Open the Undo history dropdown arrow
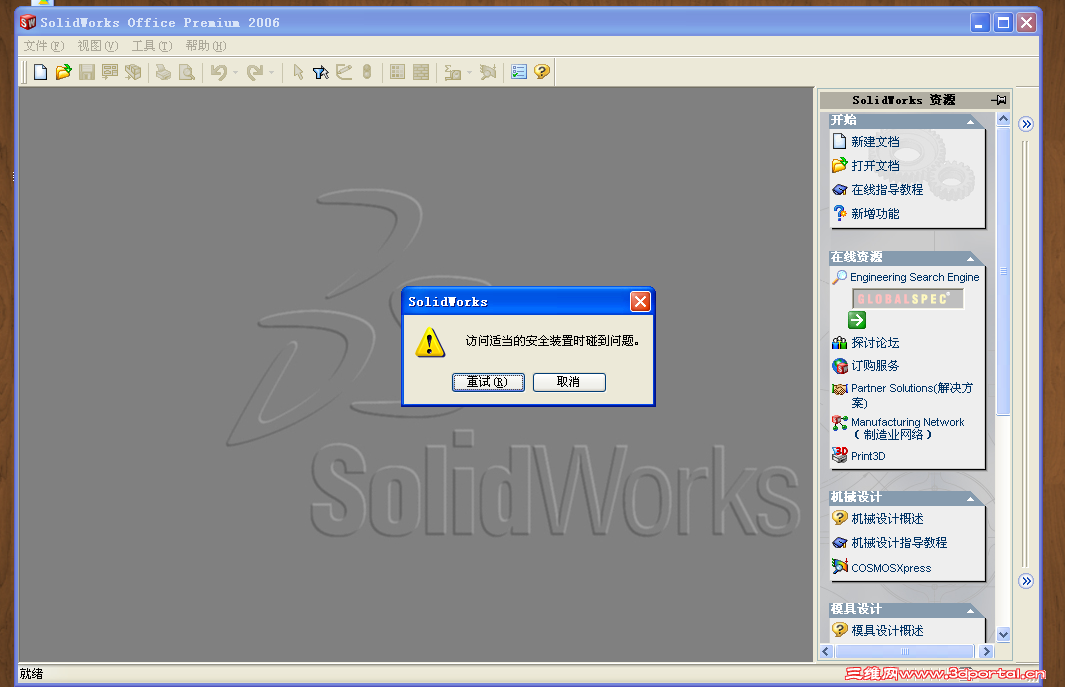1065x687 pixels. click(x=236, y=72)
